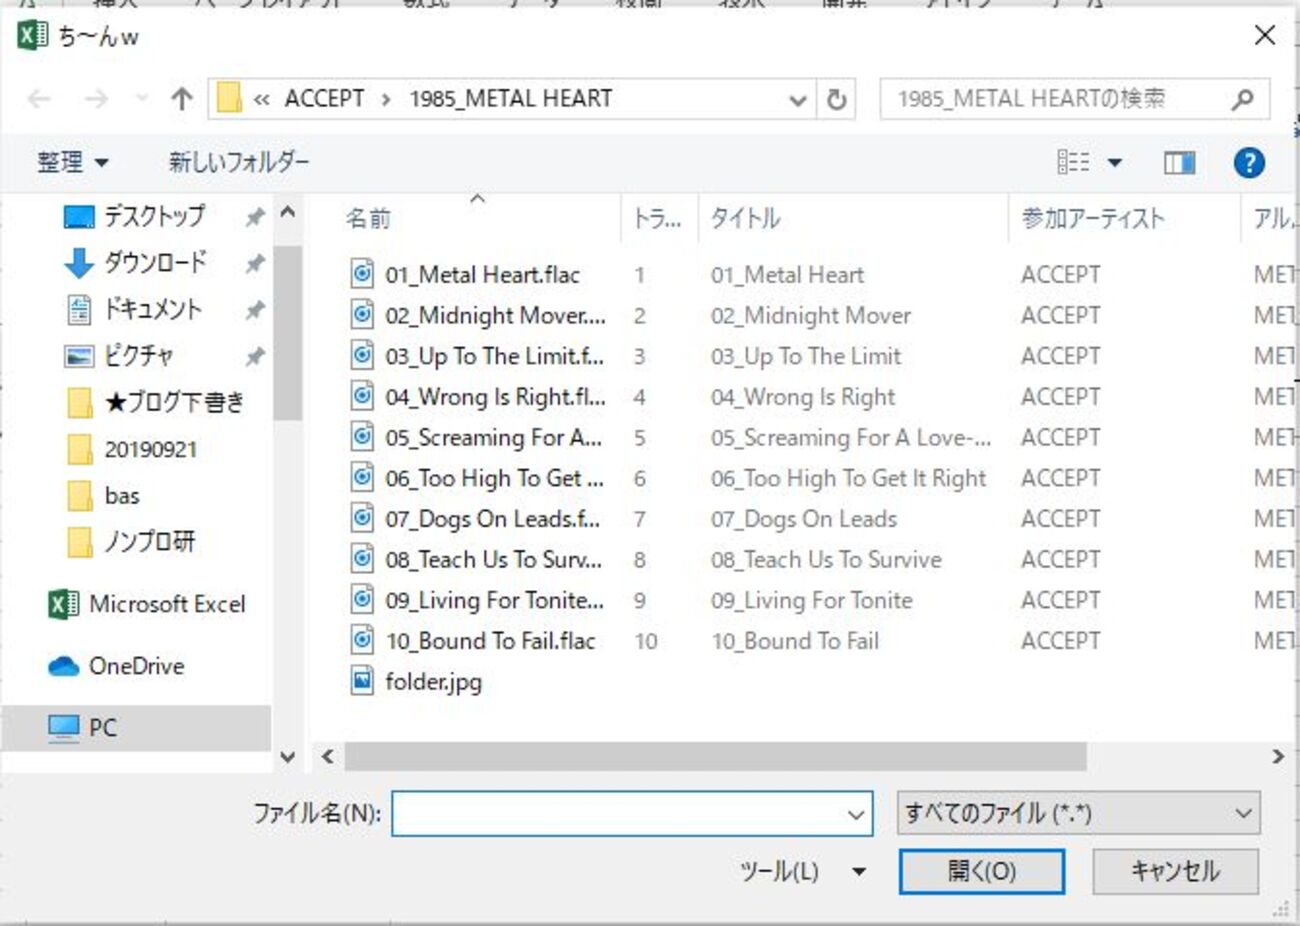Screen dimensions: 1300x926
Task: Toggle the preview pane icon
Action: 1179,162
